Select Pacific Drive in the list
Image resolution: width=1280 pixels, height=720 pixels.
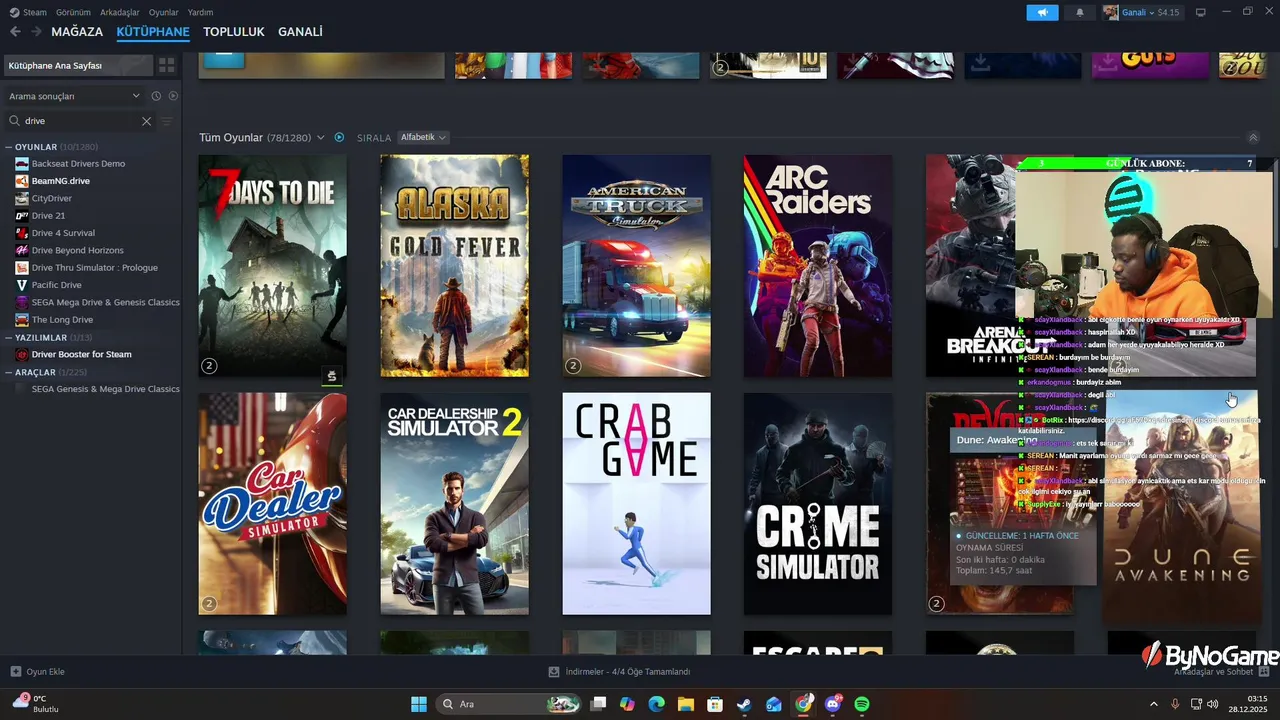[56, 285]
